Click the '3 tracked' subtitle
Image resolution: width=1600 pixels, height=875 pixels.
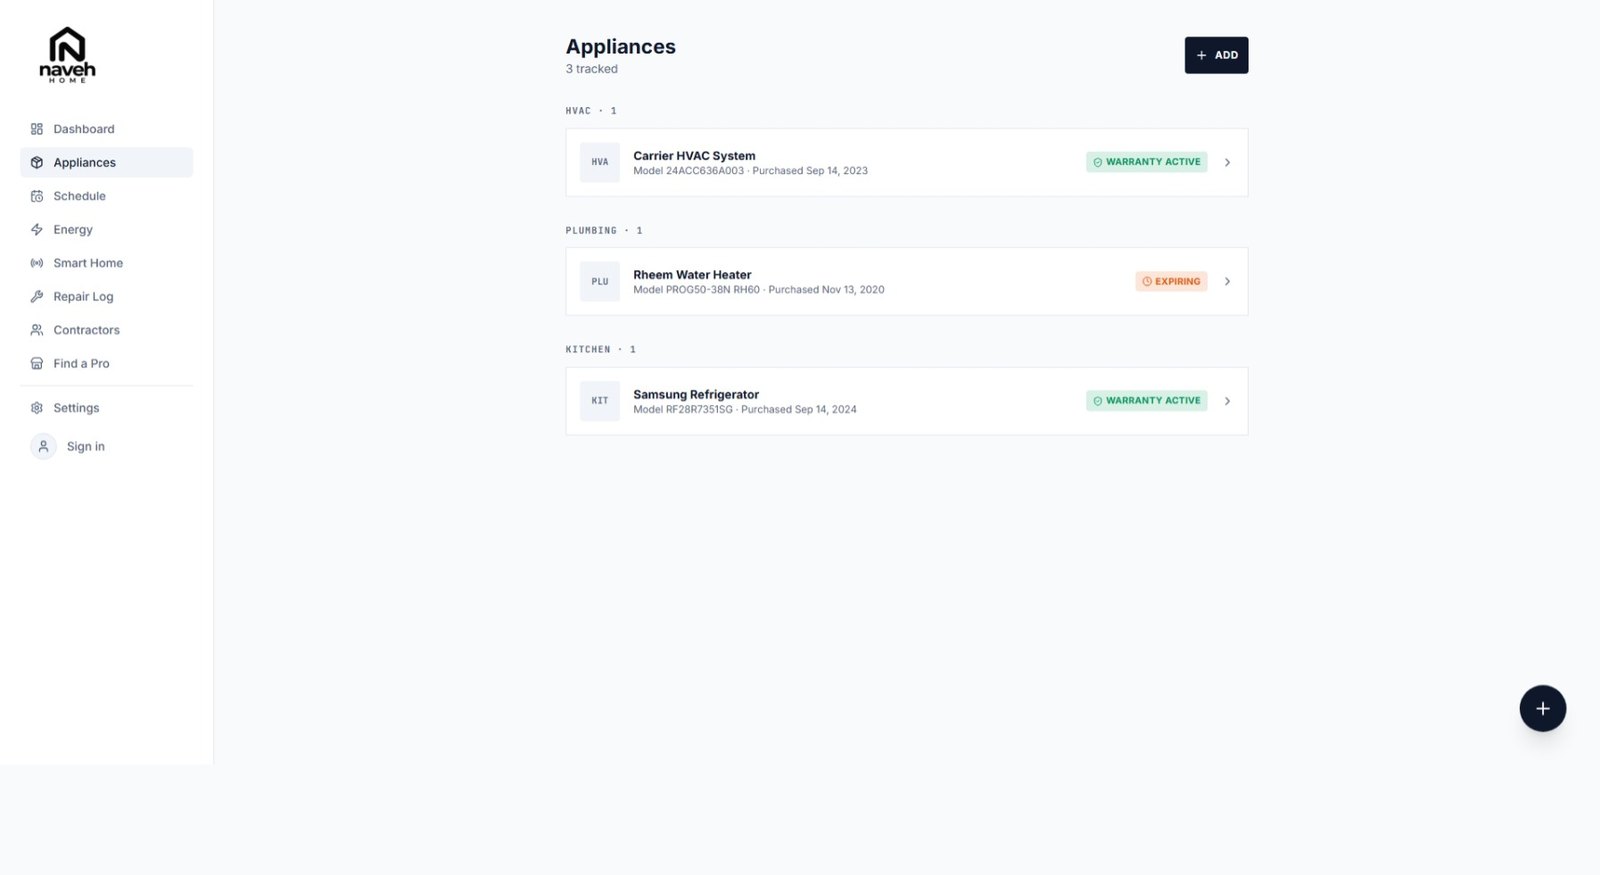click(x=592, y=69)
